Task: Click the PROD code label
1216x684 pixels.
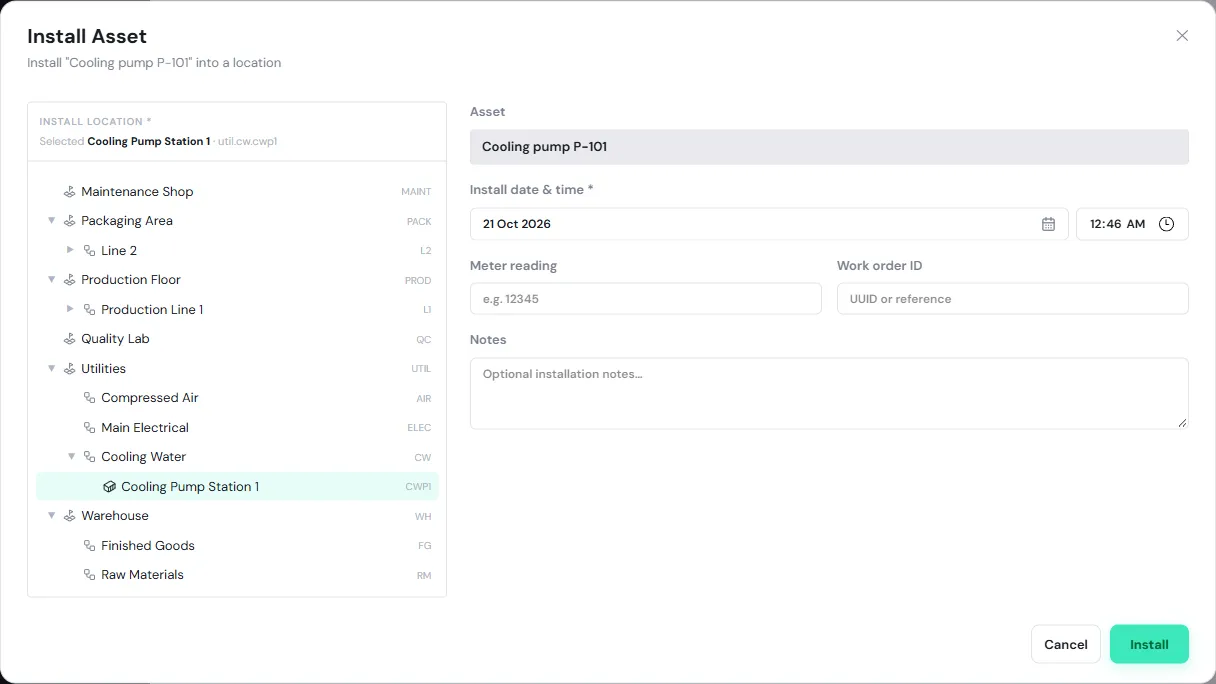Action: [x=418, y=280]
